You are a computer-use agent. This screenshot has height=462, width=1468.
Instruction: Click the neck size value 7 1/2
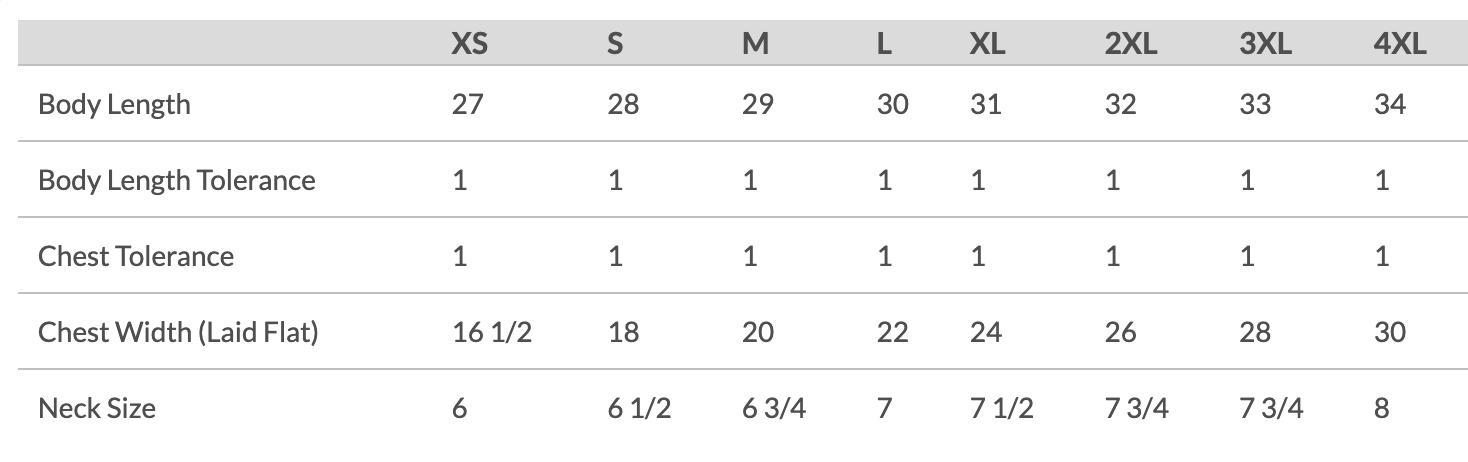1001,408
